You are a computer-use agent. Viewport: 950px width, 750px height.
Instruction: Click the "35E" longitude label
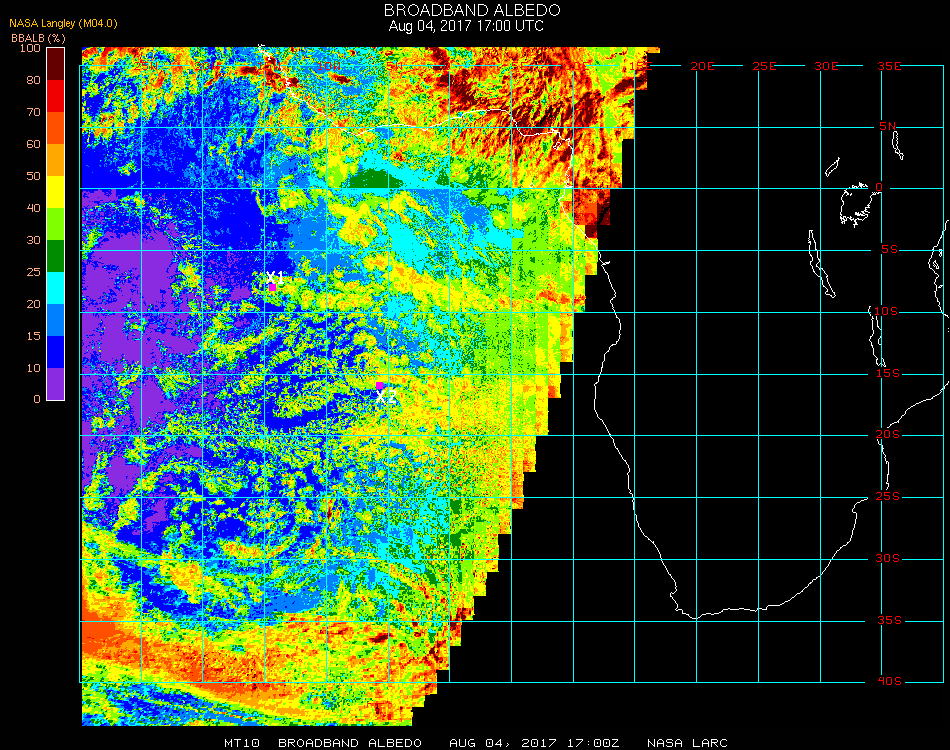coord(889,66)
